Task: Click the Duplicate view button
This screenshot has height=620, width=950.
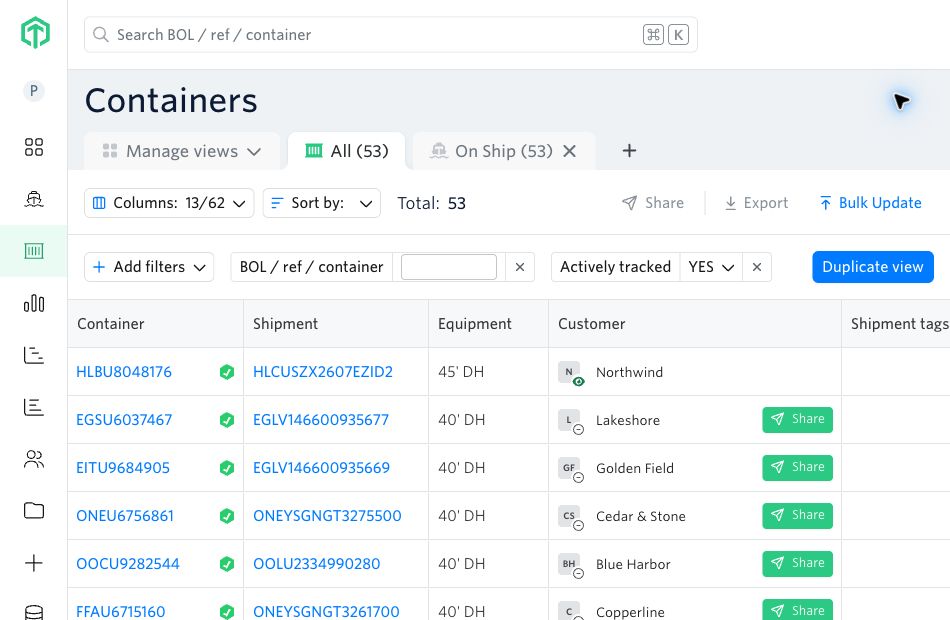Action: pos(872,267)
